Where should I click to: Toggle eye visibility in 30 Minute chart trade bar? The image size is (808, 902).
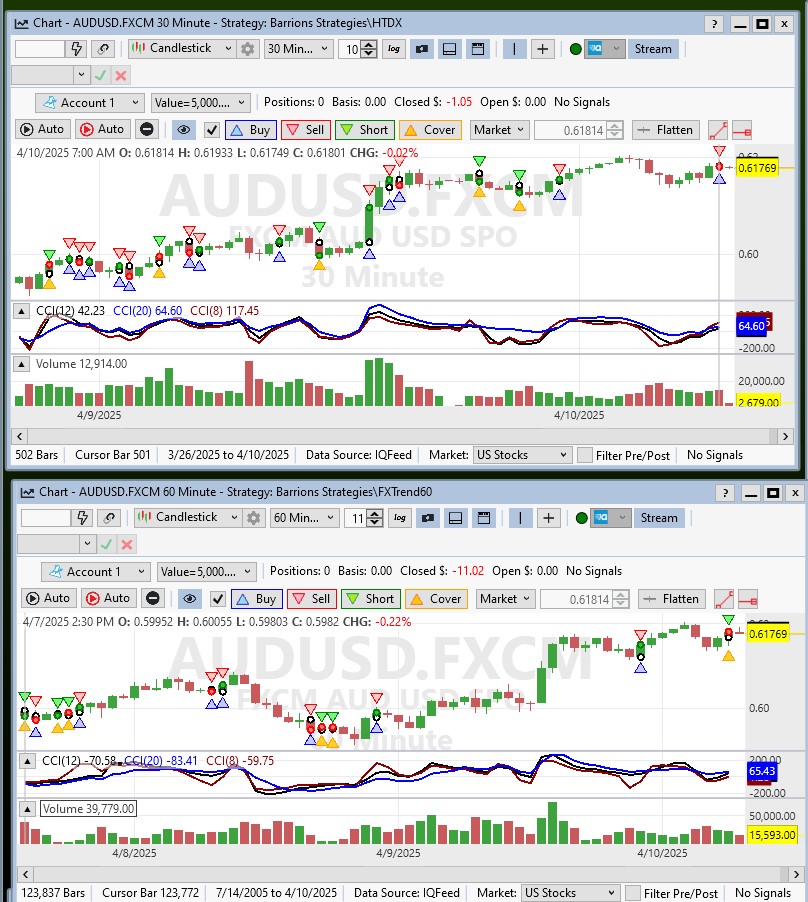click(x=183, y=129)
